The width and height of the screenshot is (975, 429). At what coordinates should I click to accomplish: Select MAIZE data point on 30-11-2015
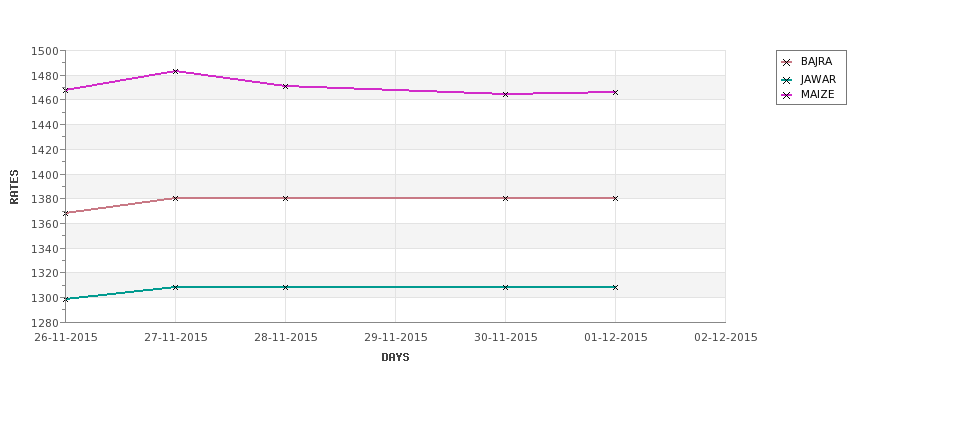pos(506,95)
